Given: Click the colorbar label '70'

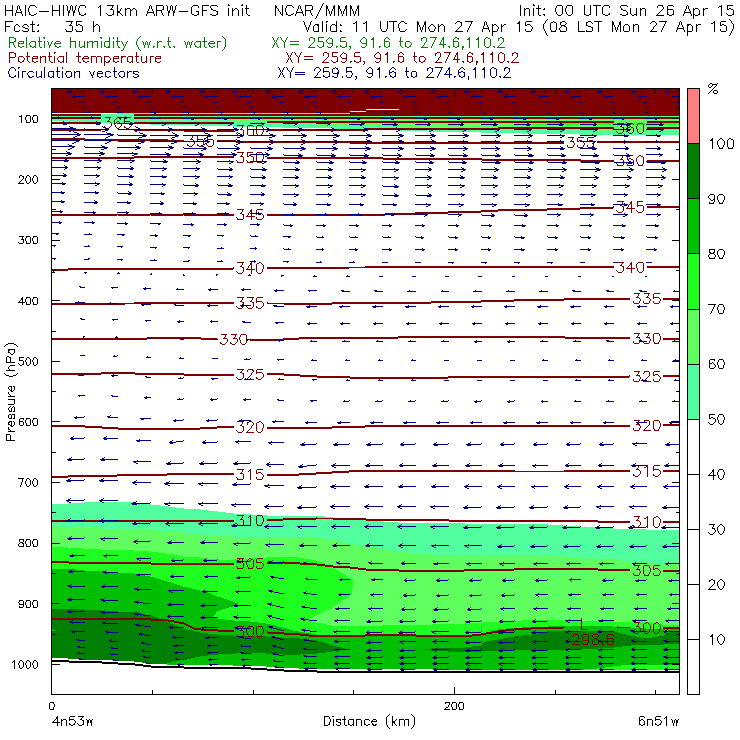Looking at the screenshot, I should click(x=716, y=309).
